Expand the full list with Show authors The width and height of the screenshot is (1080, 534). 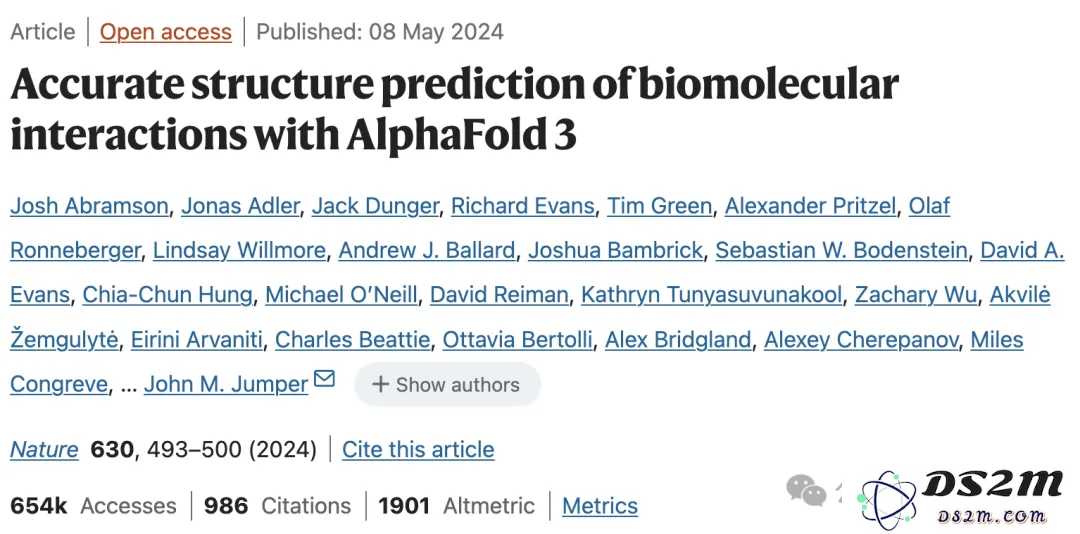click(x=447, y=384)
